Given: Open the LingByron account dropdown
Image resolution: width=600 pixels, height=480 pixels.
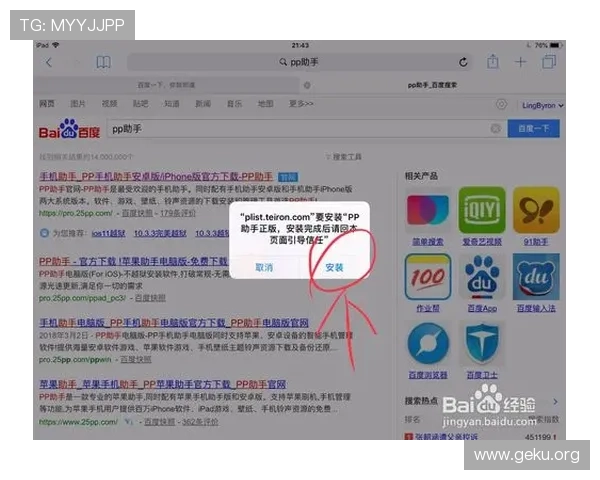Looking at the screenshot, I should (x=543, y=105).
